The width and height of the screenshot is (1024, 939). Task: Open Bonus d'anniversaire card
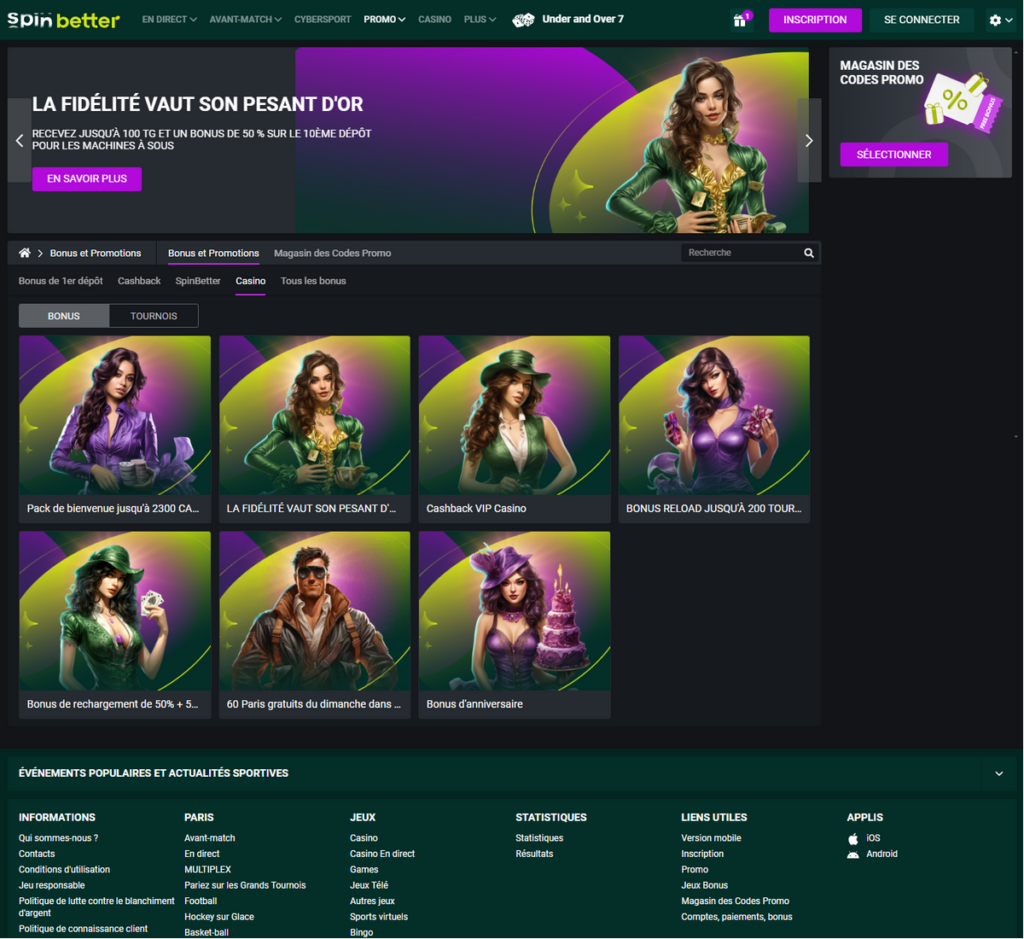(x=515, y=625)
